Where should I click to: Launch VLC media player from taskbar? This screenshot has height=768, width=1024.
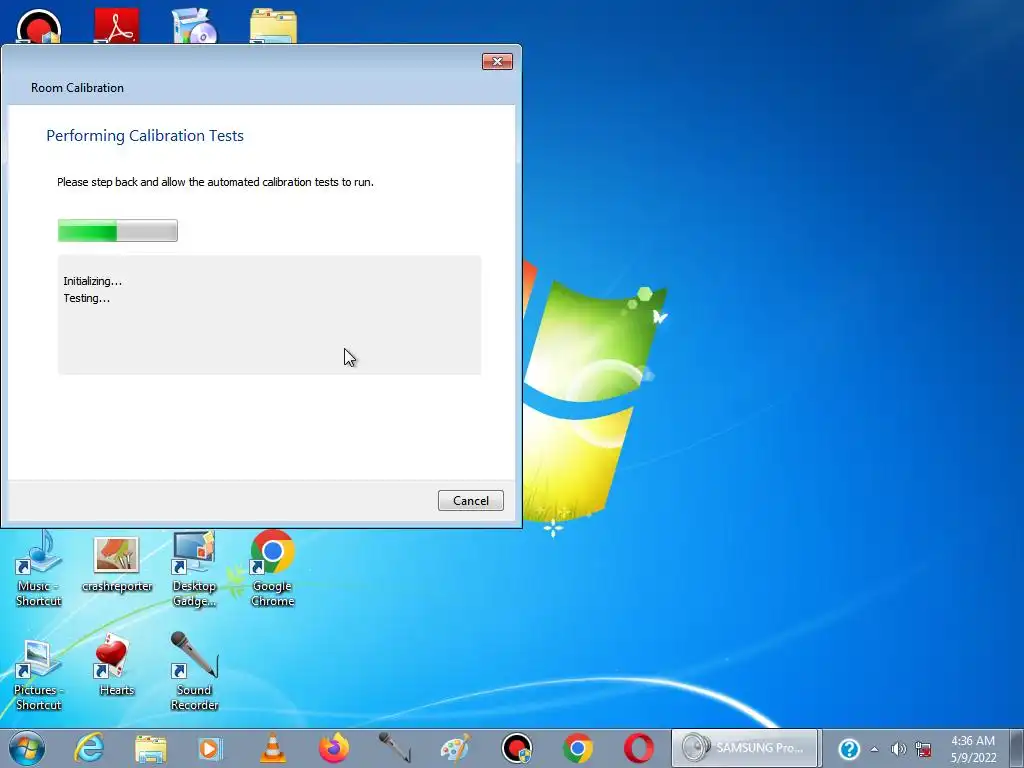[x=272, y=748]
